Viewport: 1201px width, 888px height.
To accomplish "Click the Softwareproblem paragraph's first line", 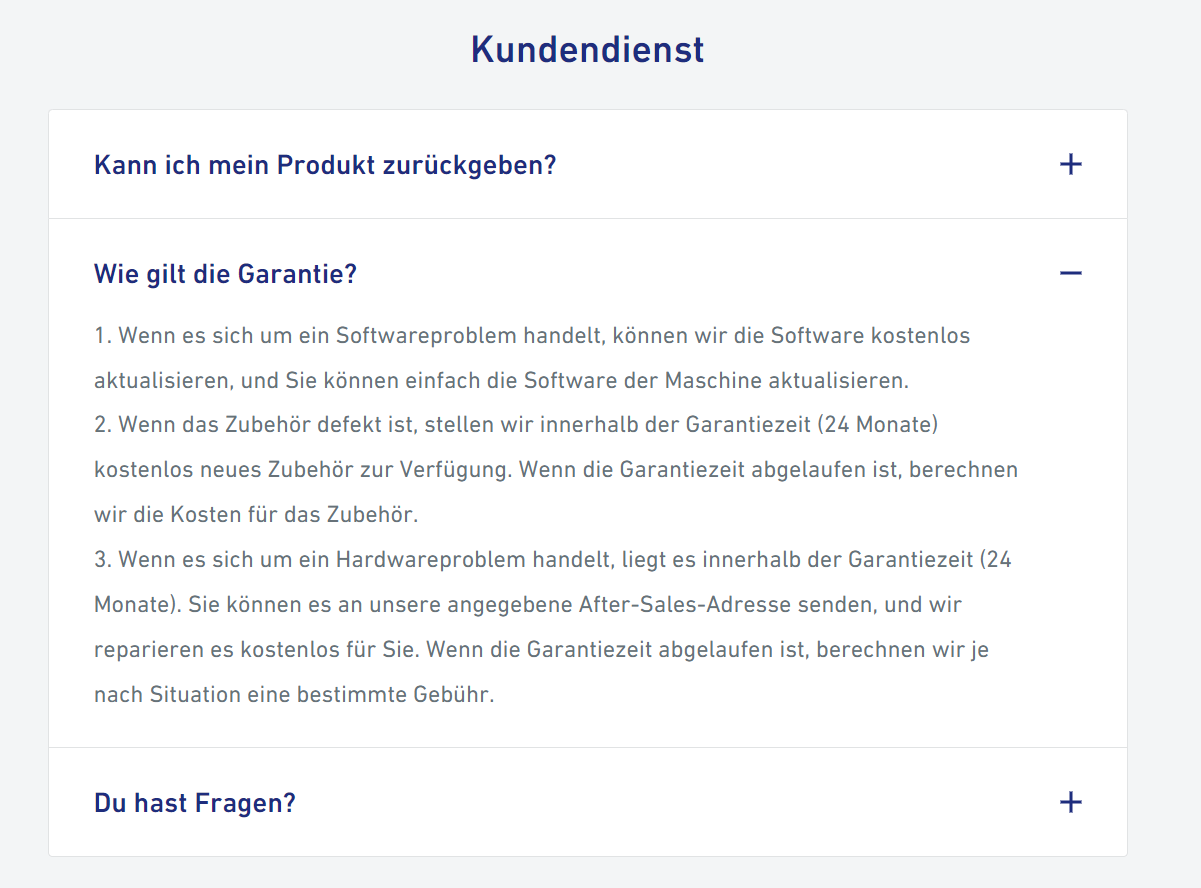I will (531, 335).
